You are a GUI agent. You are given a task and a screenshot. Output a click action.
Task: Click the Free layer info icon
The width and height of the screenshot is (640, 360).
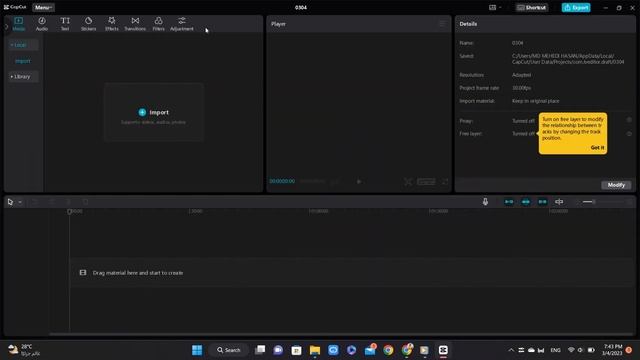click(x=629, y=133)
